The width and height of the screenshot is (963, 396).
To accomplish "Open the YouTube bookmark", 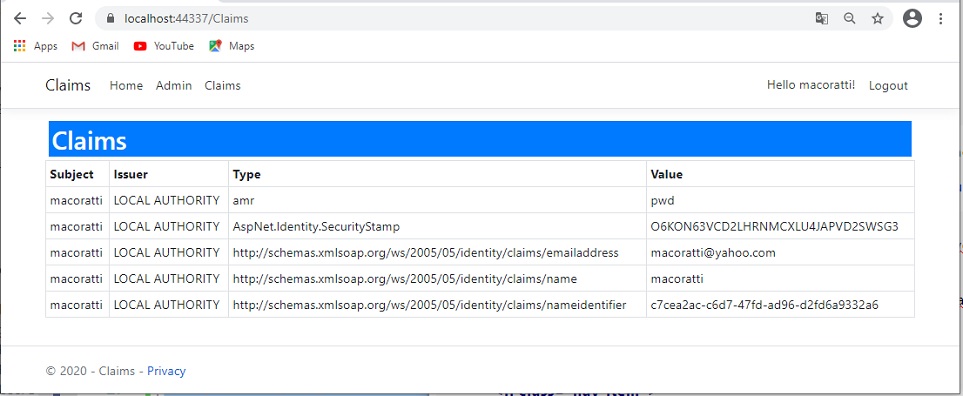I will tap(163, 46).
